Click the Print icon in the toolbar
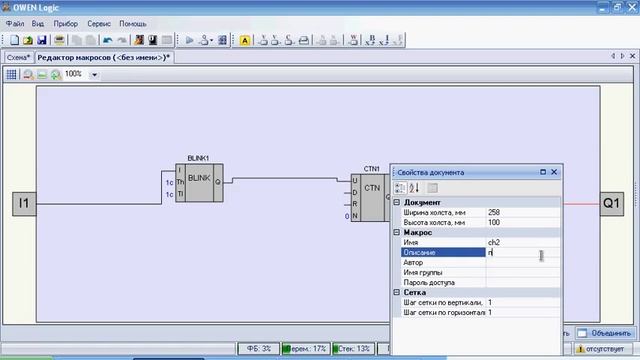Image resolution: width=640 pixels, height=360 pixels. point(59,40)
